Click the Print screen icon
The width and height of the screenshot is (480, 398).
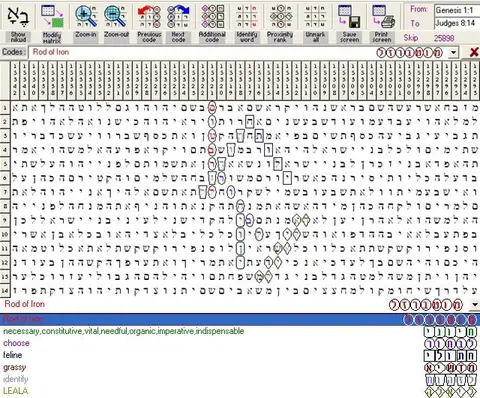point(383,16)
